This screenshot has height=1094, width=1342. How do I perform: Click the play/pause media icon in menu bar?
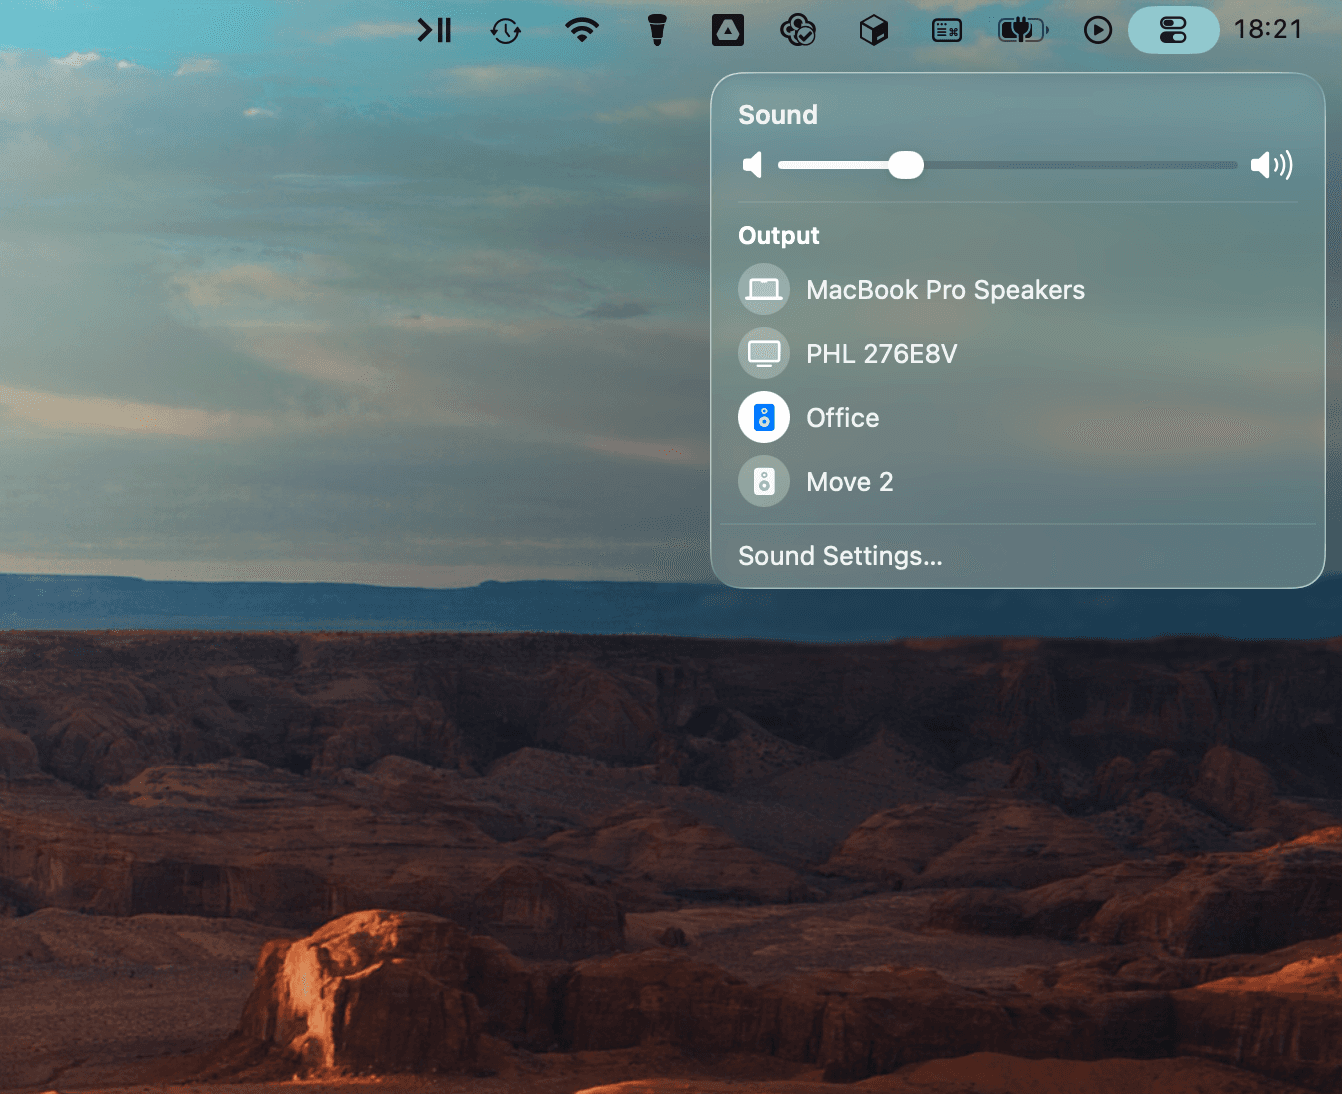tap(434, 31)
